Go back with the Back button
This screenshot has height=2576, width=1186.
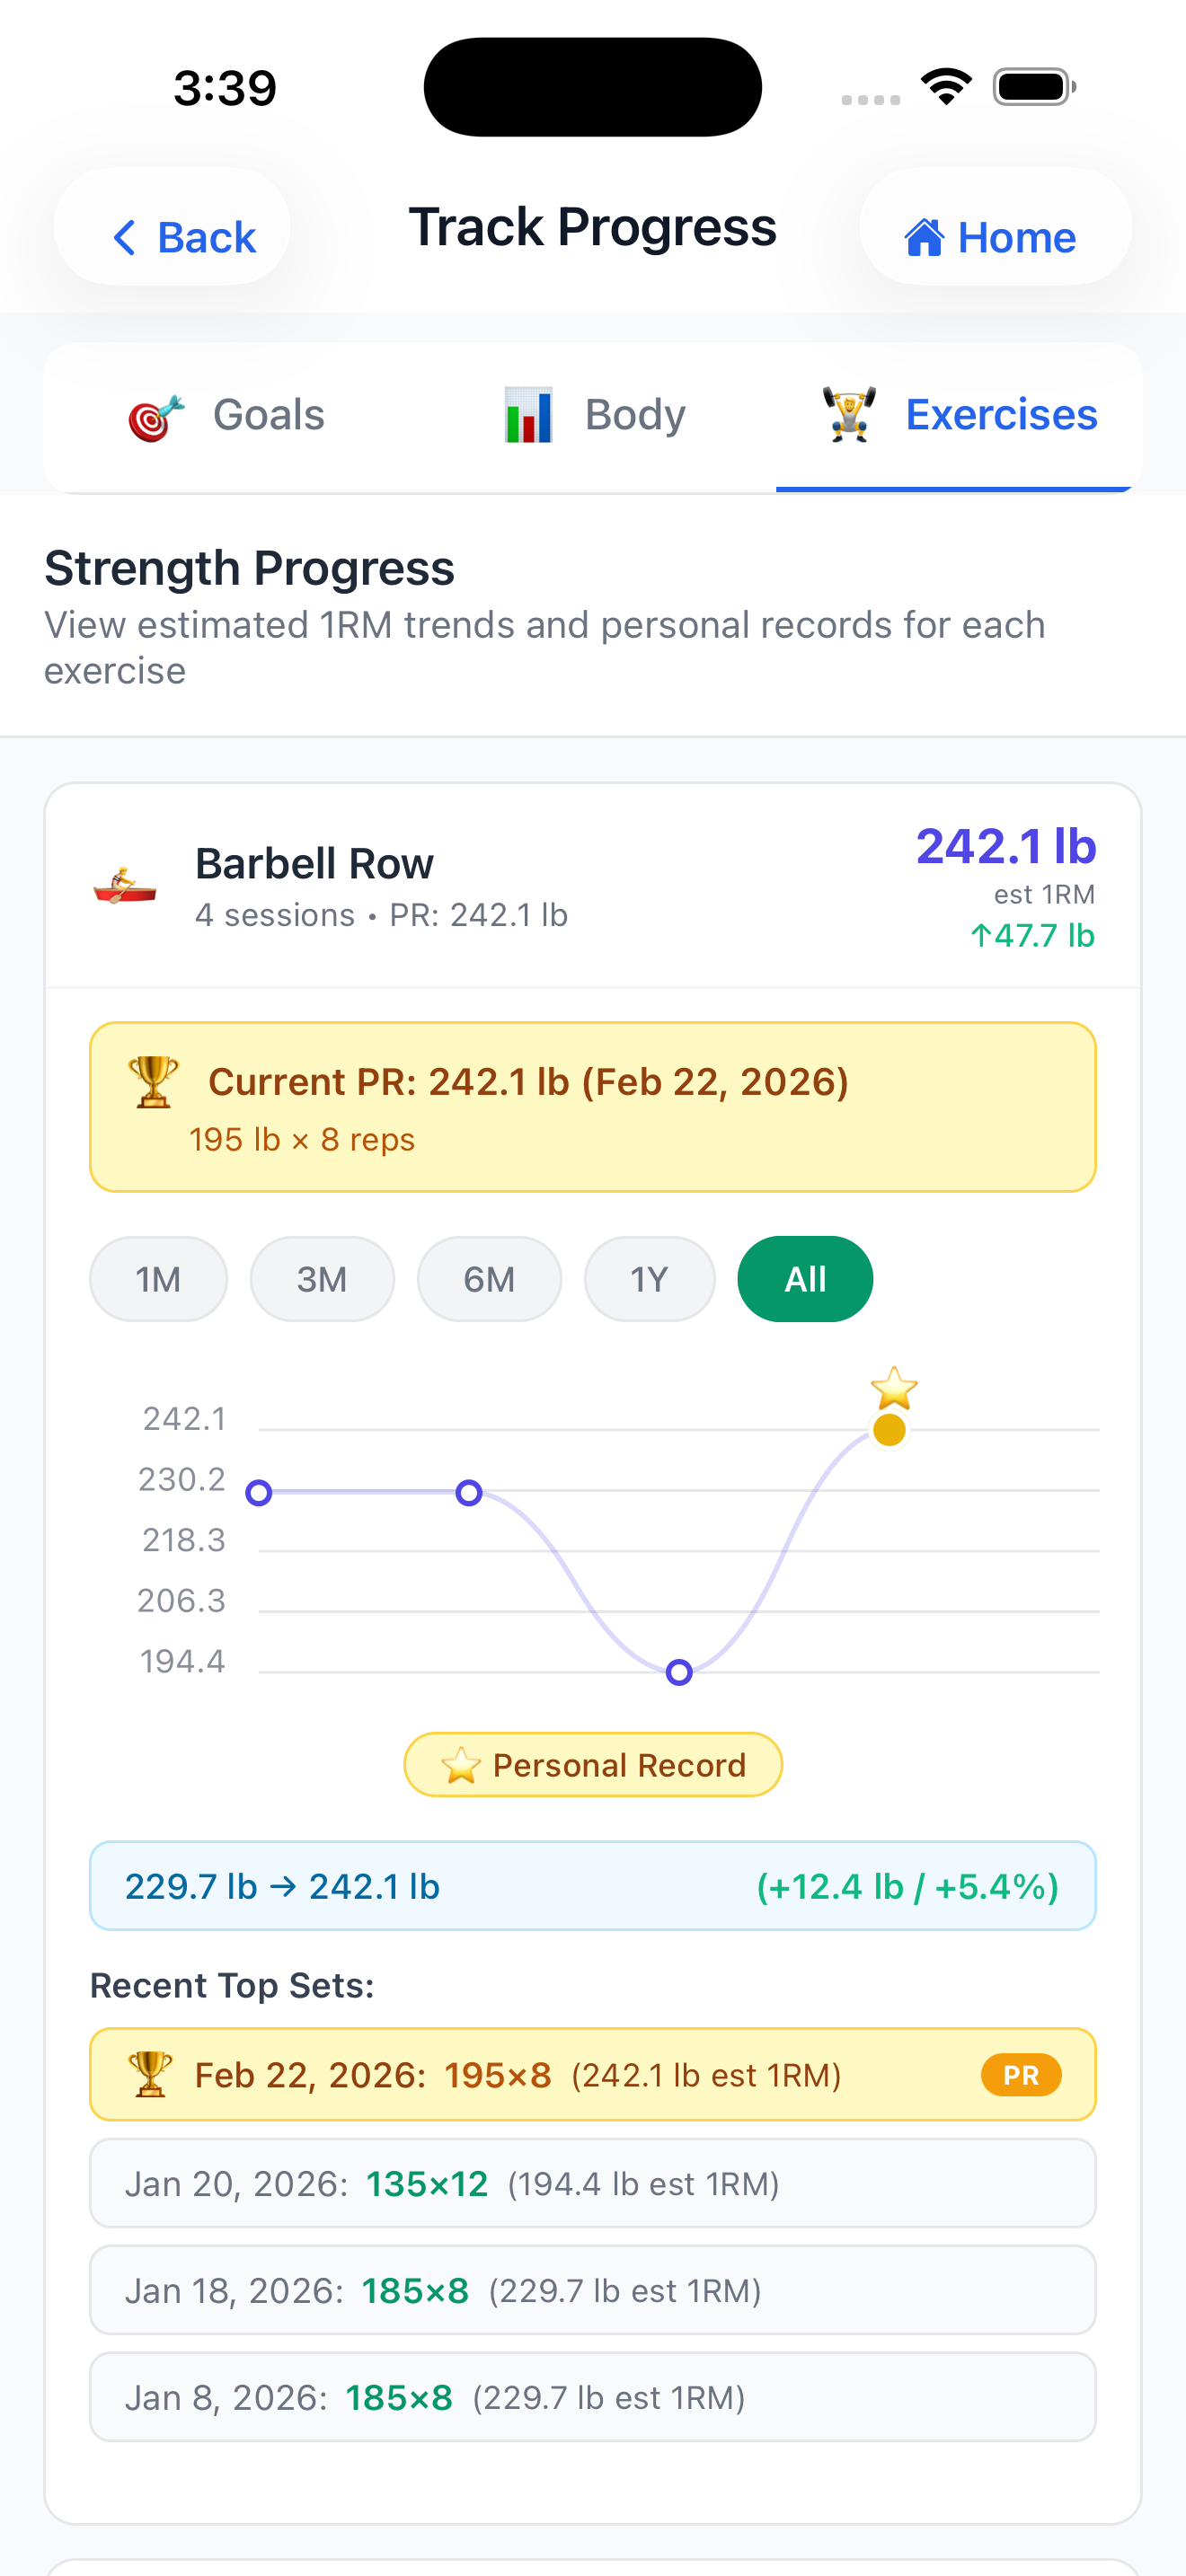point(172,227)
